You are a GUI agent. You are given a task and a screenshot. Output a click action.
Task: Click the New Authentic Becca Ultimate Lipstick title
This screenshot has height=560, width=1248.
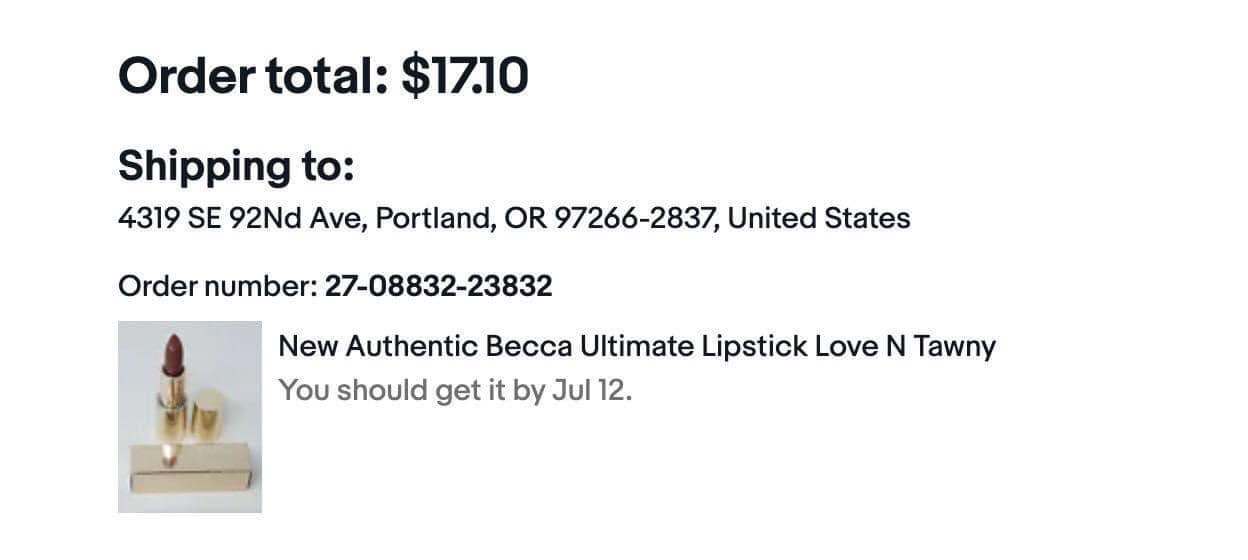tap(637, 347)
